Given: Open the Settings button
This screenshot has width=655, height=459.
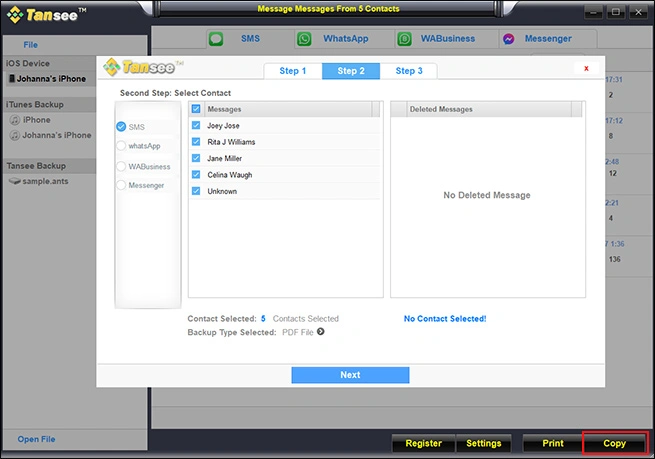Looking at the screenshot, I should coord(484,443).
